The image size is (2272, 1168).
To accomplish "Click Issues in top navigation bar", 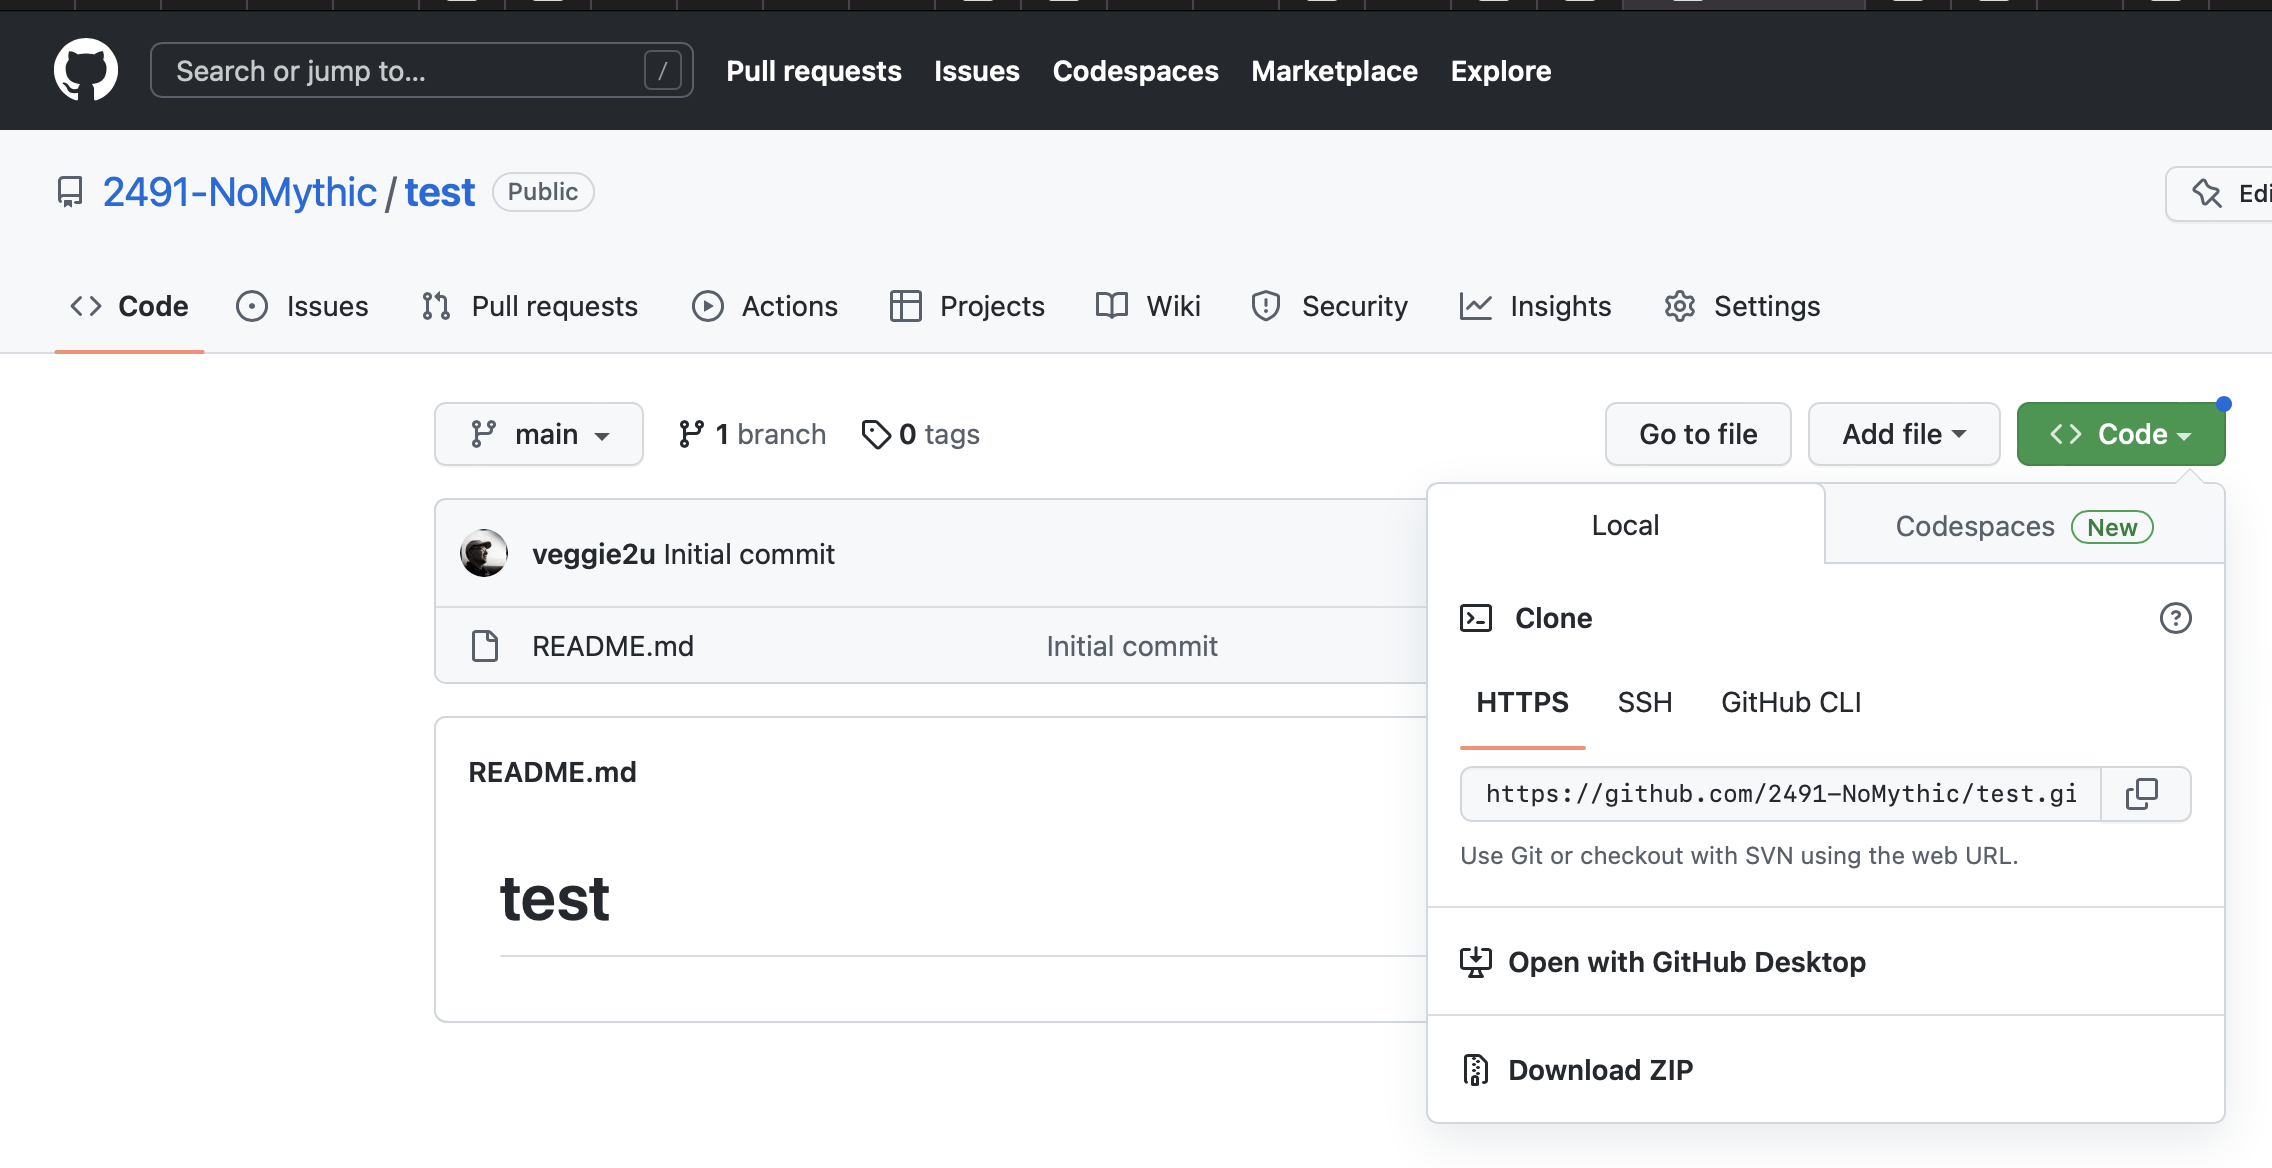I will [977, 71].
